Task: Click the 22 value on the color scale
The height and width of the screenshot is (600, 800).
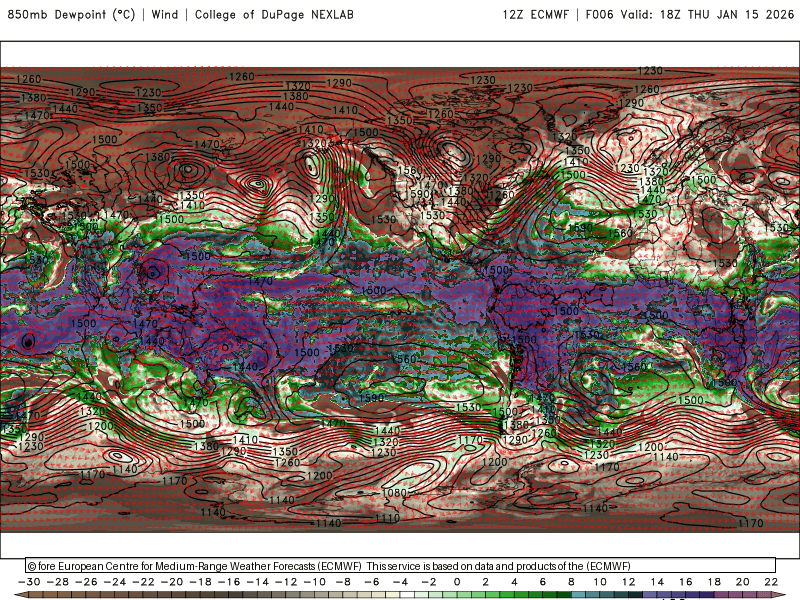Action: coord(771,582)
